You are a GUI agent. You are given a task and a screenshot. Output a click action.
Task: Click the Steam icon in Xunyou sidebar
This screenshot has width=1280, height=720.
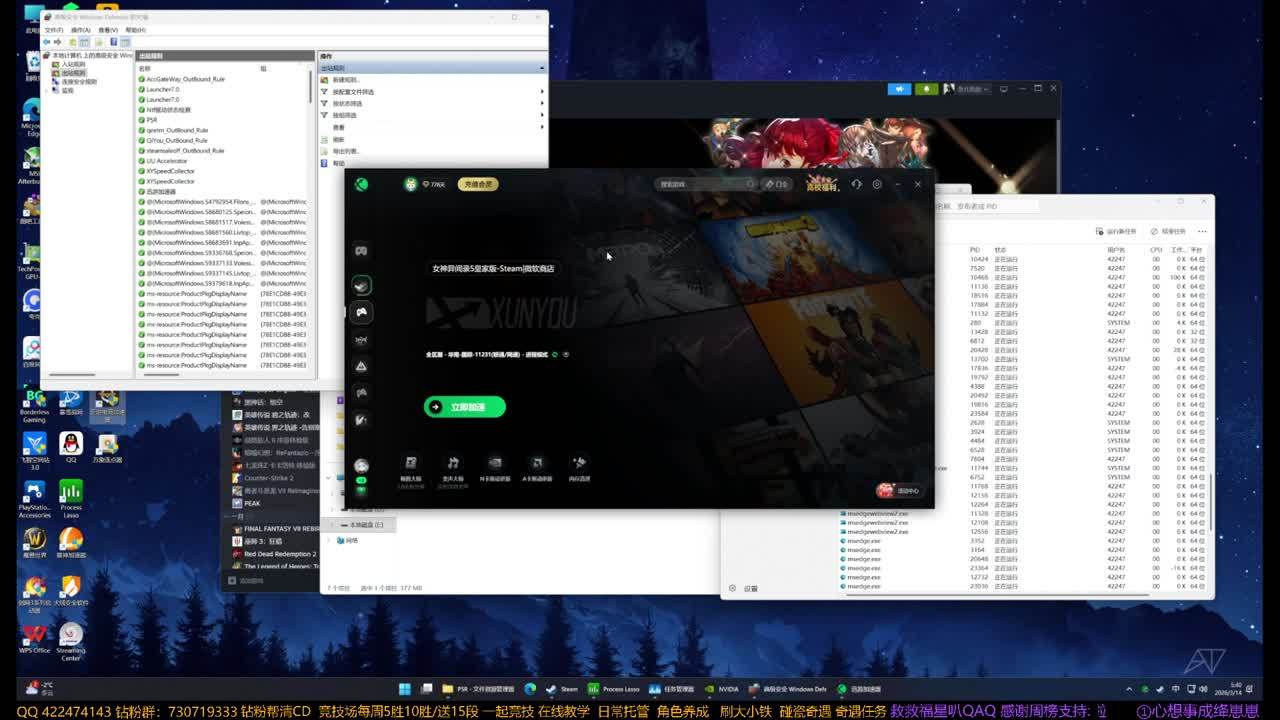tap(361, 285)
